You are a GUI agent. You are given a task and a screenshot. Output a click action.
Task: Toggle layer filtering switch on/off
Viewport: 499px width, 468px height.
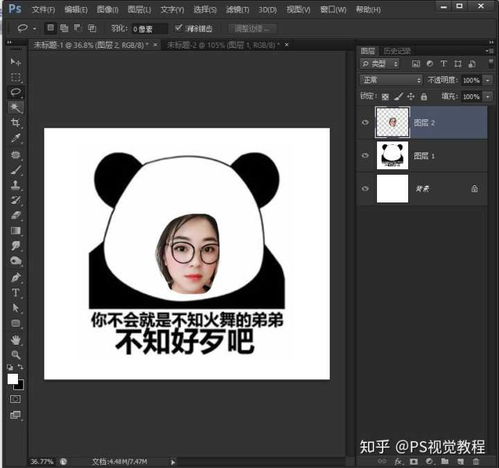pyautogui.click(x=491, y=63)
